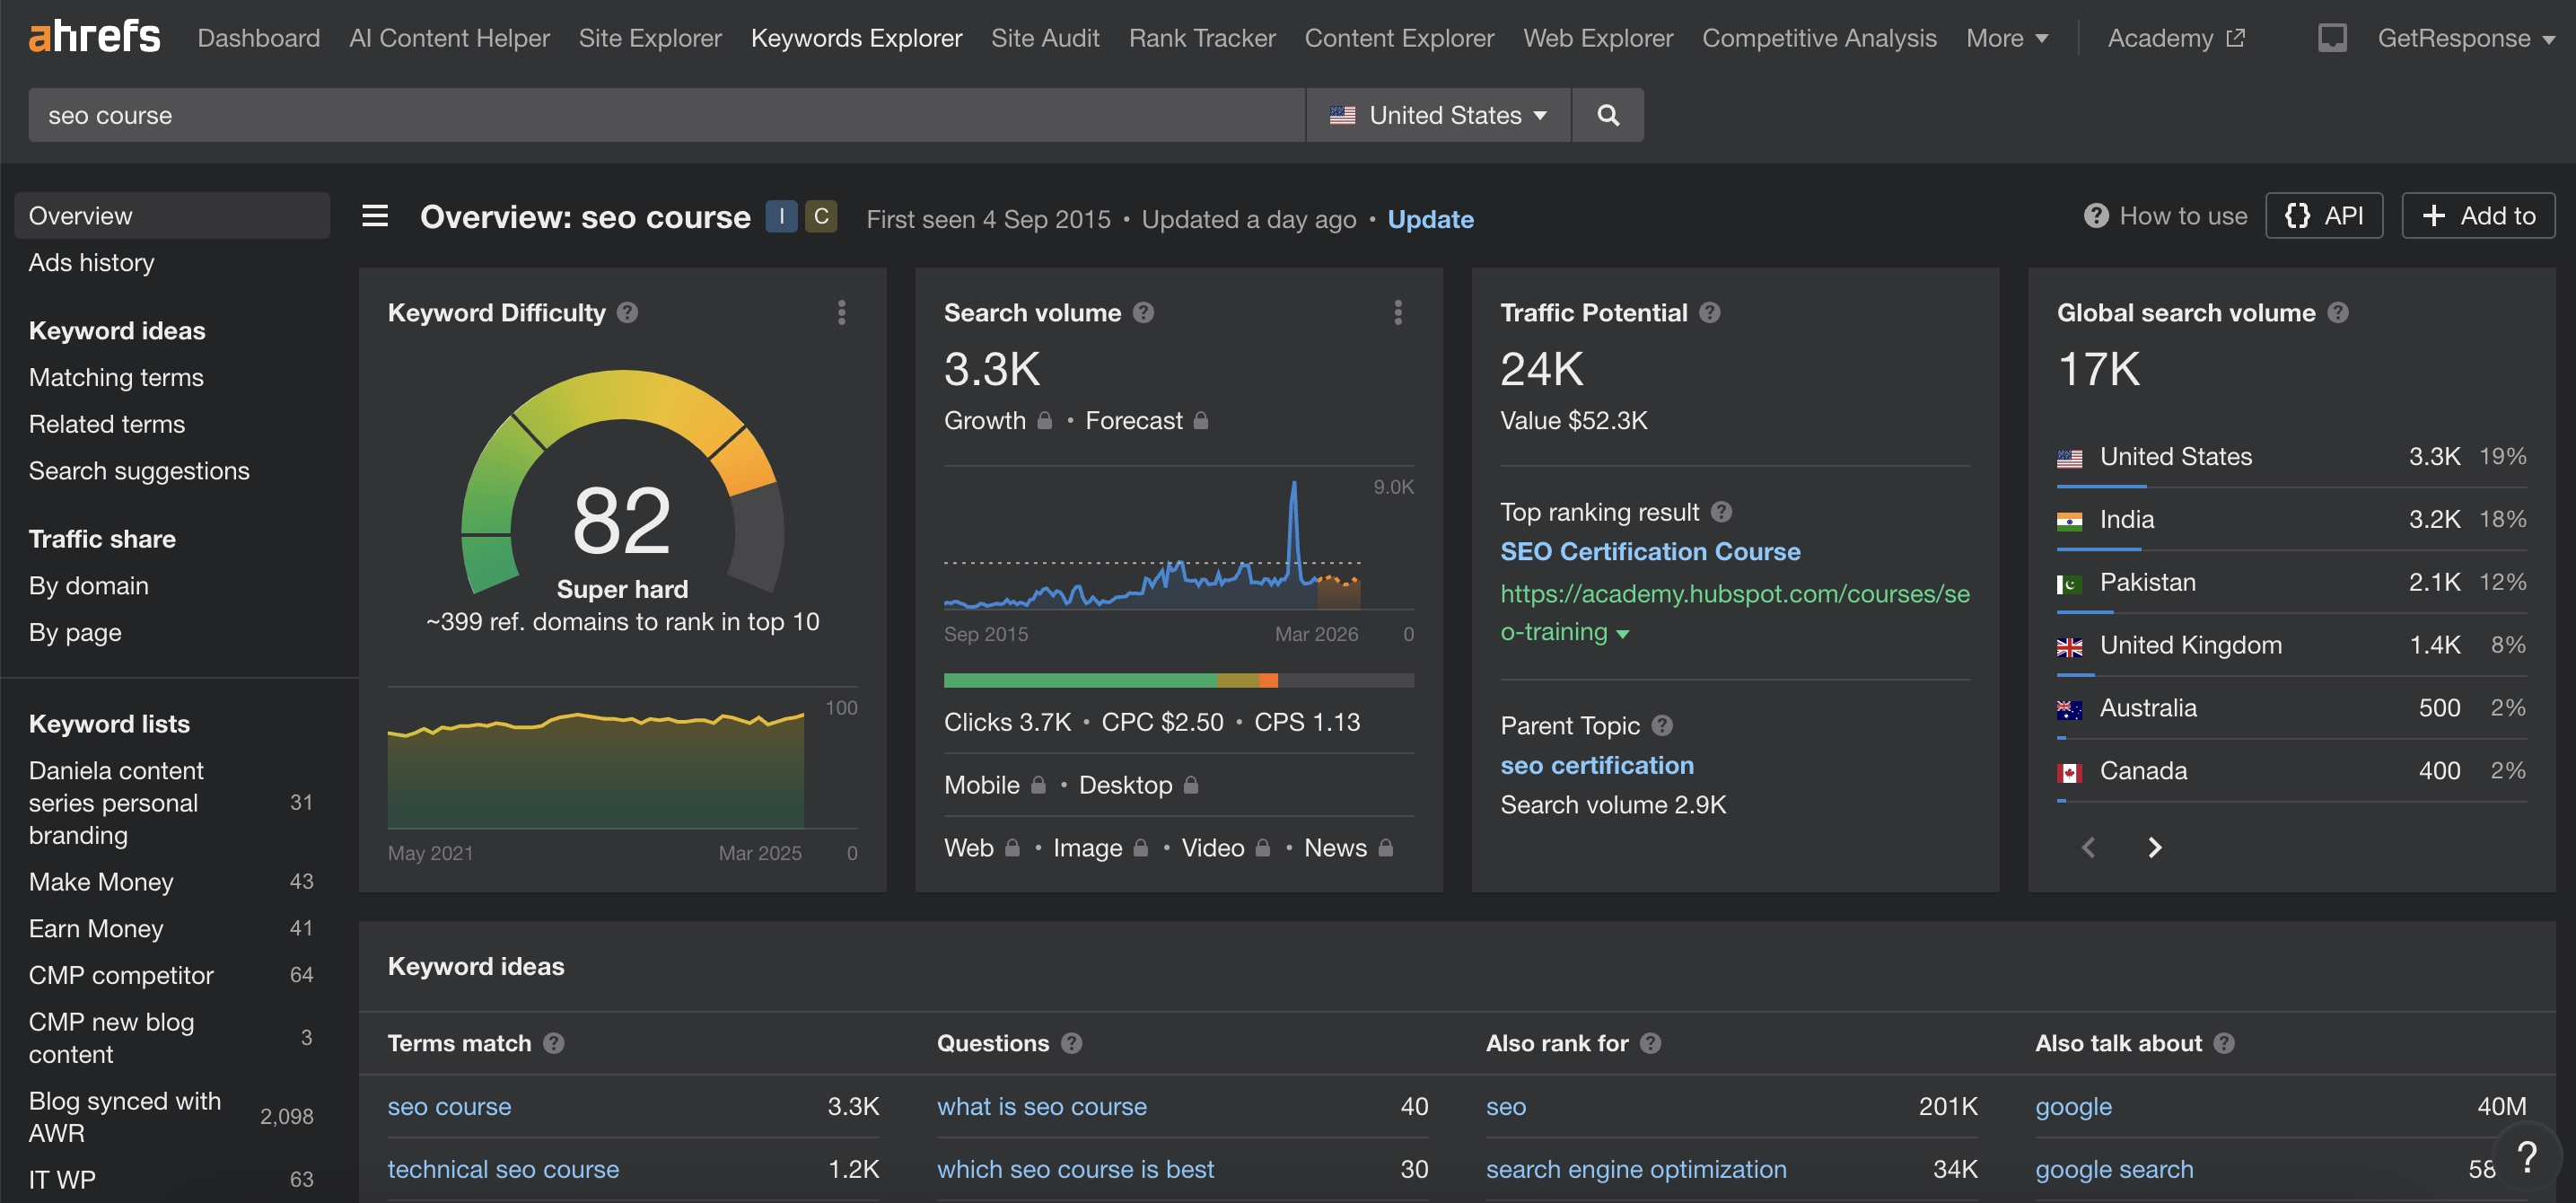
Task: Expand the top ranking result URL chevron
Action: [x=1623, y=633]
